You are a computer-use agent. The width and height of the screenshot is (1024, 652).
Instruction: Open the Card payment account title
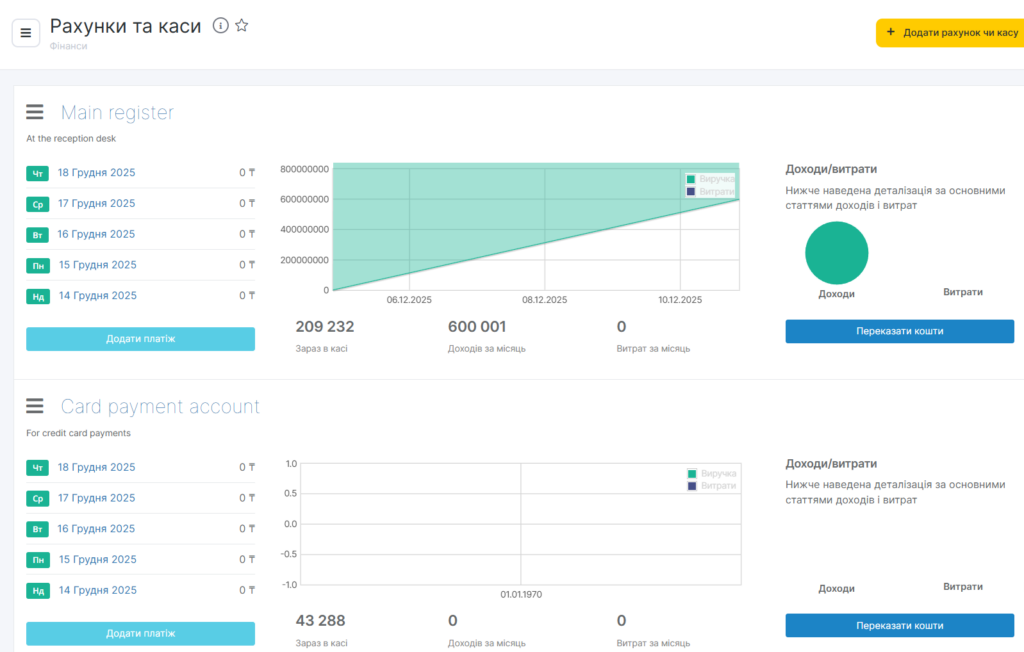pos(160,407)
